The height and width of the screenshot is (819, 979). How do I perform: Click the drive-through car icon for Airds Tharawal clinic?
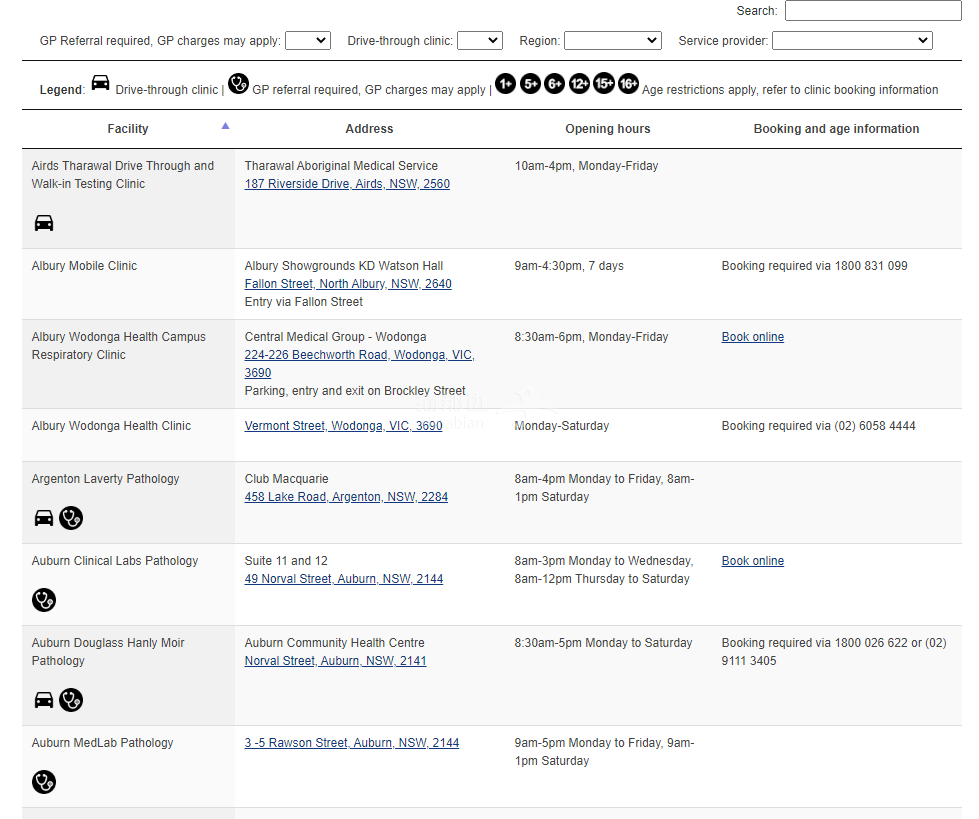click(44, 222)
